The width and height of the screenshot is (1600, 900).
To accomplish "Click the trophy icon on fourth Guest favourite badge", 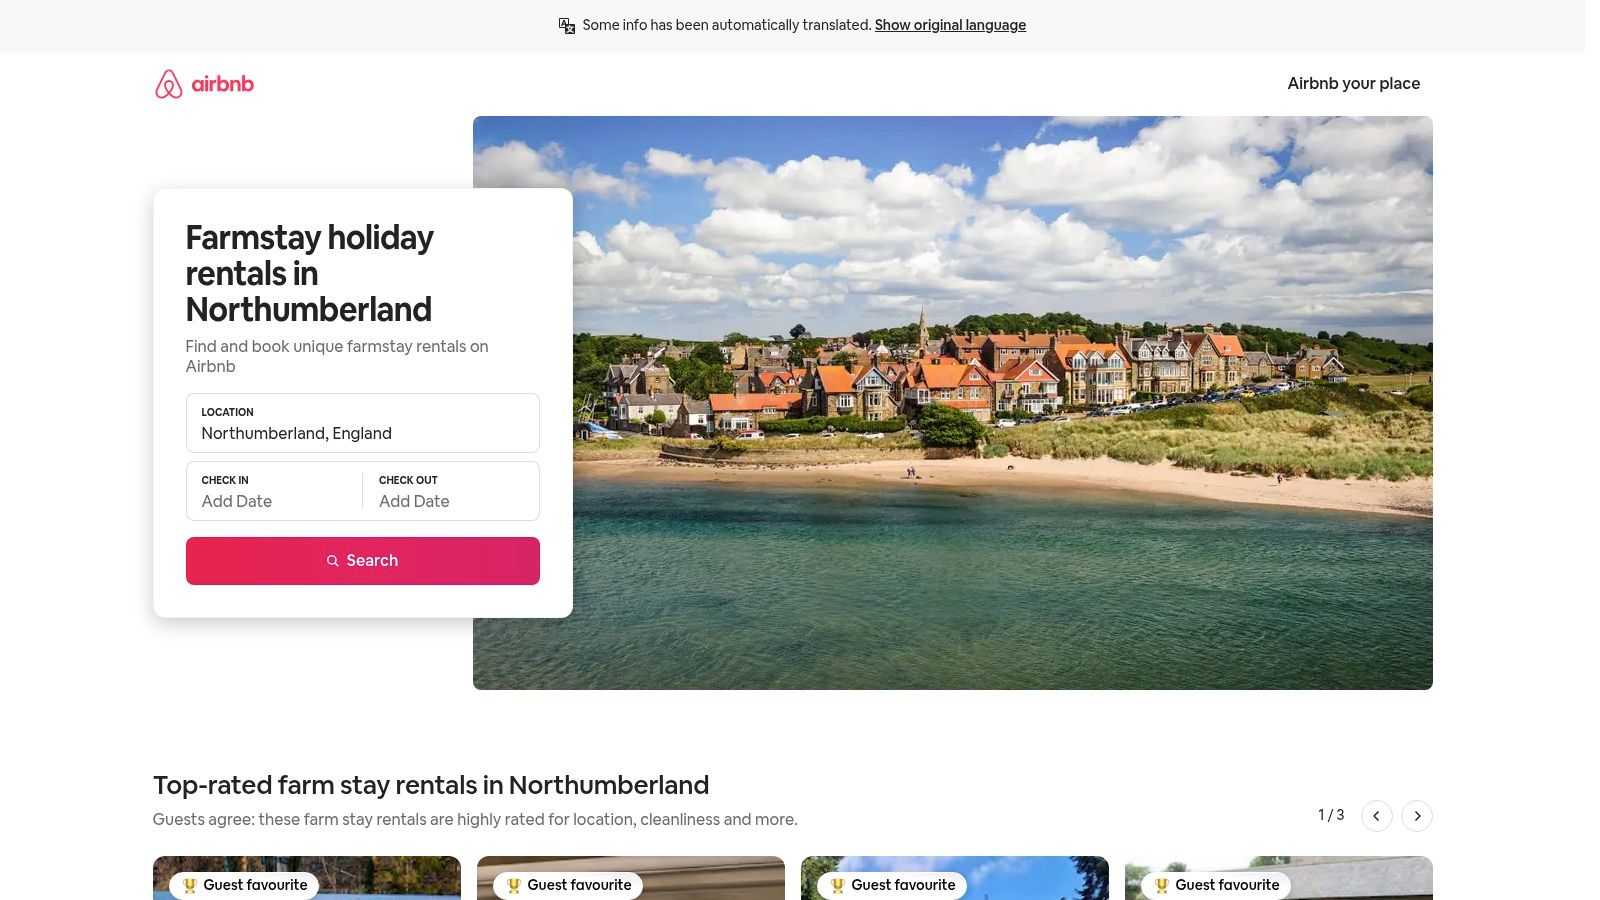I will click(1161, 885).
